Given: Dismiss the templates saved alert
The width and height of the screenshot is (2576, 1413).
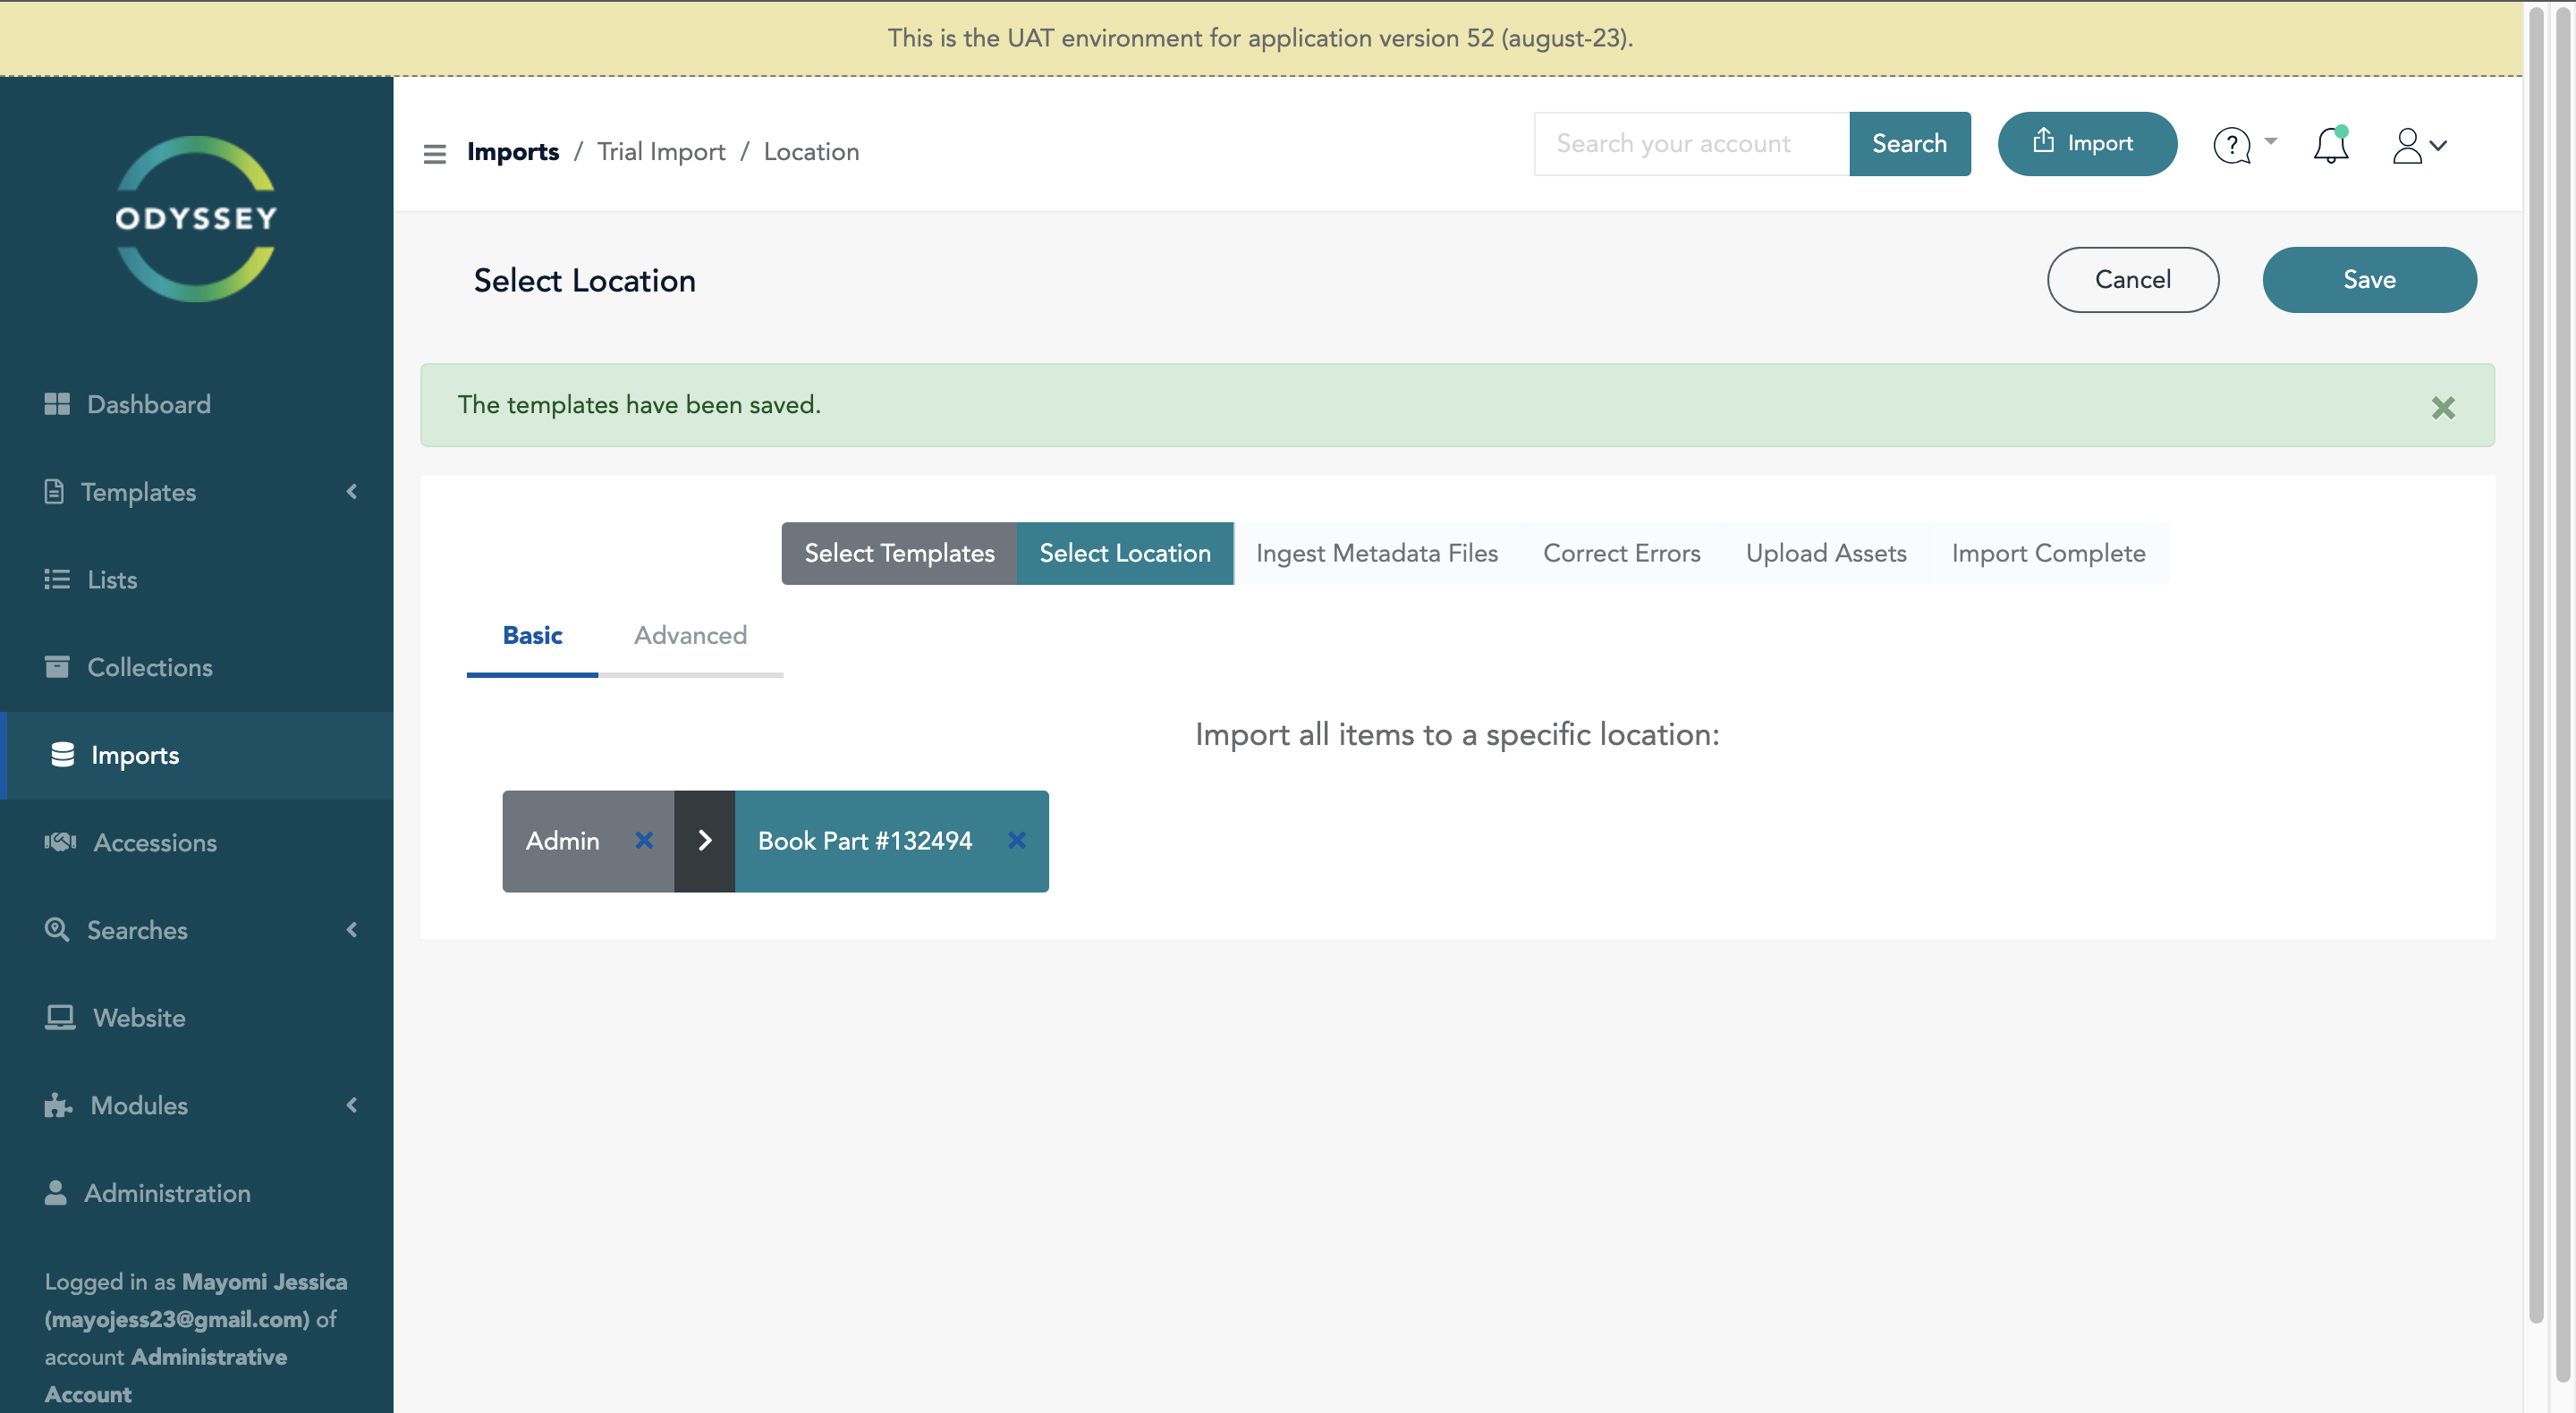Looking at the screenshot, I should [x=2443, y=407].
